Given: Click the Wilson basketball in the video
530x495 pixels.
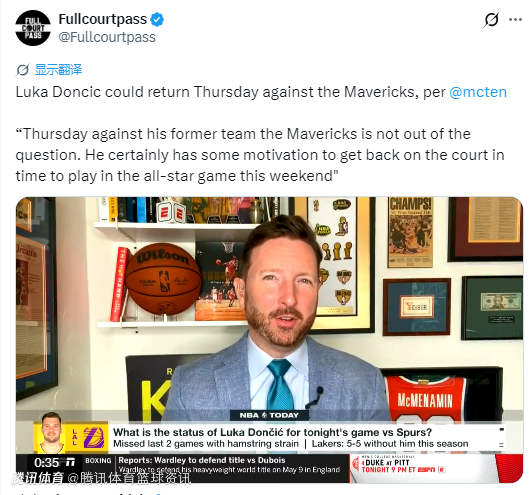Looking at the screenshot, I should click(163, 279).
